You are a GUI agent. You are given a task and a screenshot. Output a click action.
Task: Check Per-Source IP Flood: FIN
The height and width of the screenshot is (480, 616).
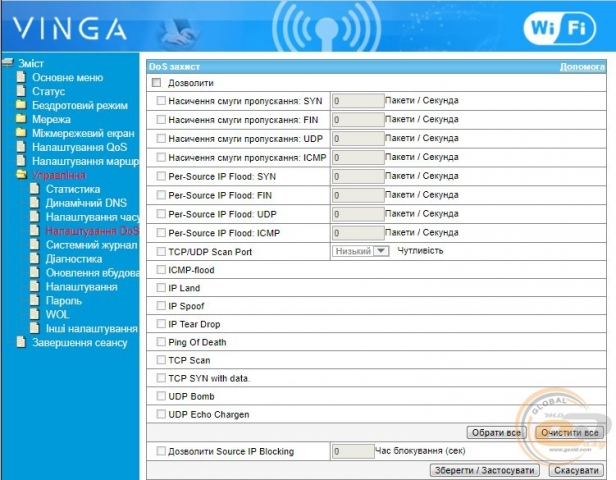point(161,195)
